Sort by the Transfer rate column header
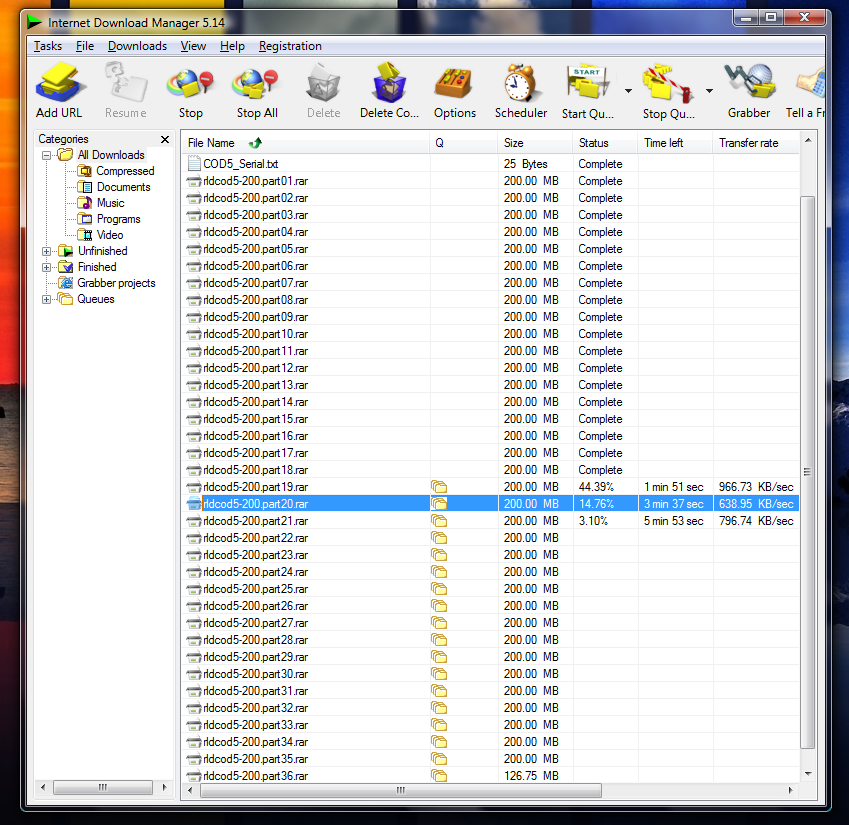This screenshot has height=825, width=849. click(756, 143)
